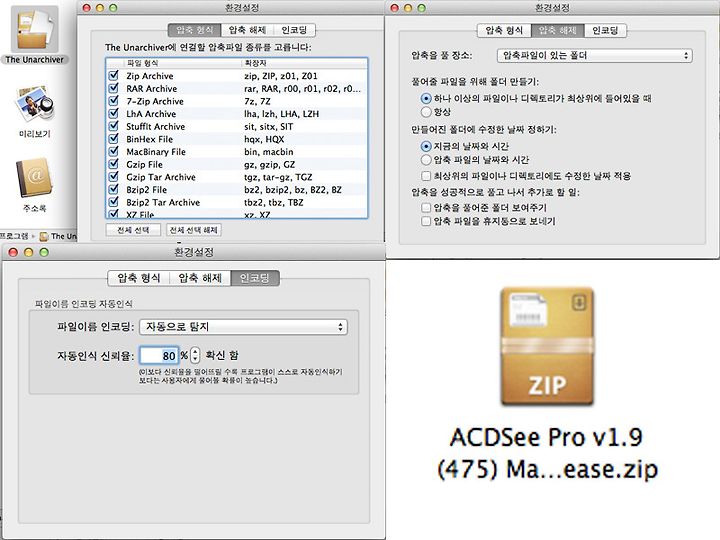This screenshot has height=540, width=720.
Task: Uncheck the RAR Archive format
Action: (x=113, y=88)
